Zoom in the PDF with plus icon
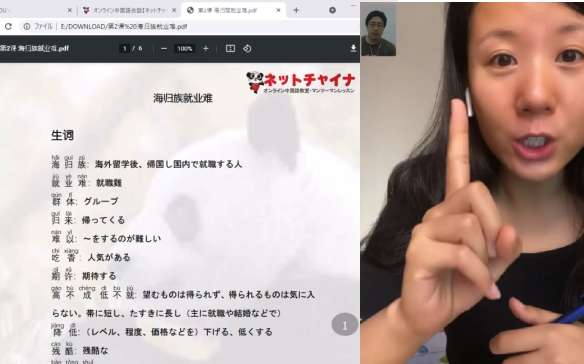This screenshot has width=584, height=364. [206, 48]
